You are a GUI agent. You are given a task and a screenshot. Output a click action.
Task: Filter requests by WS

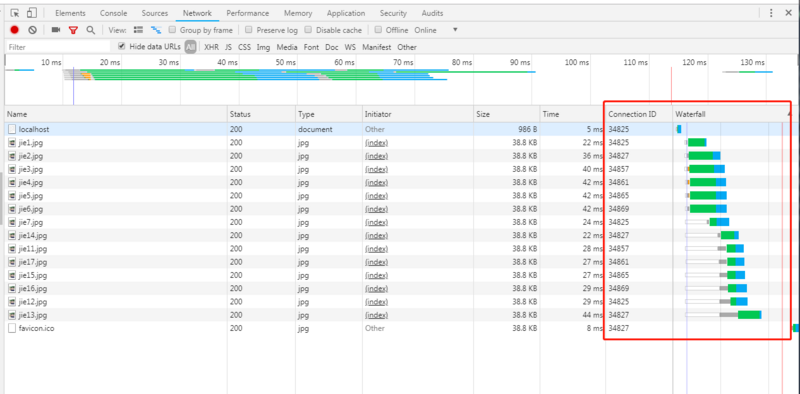coord(350,47)
